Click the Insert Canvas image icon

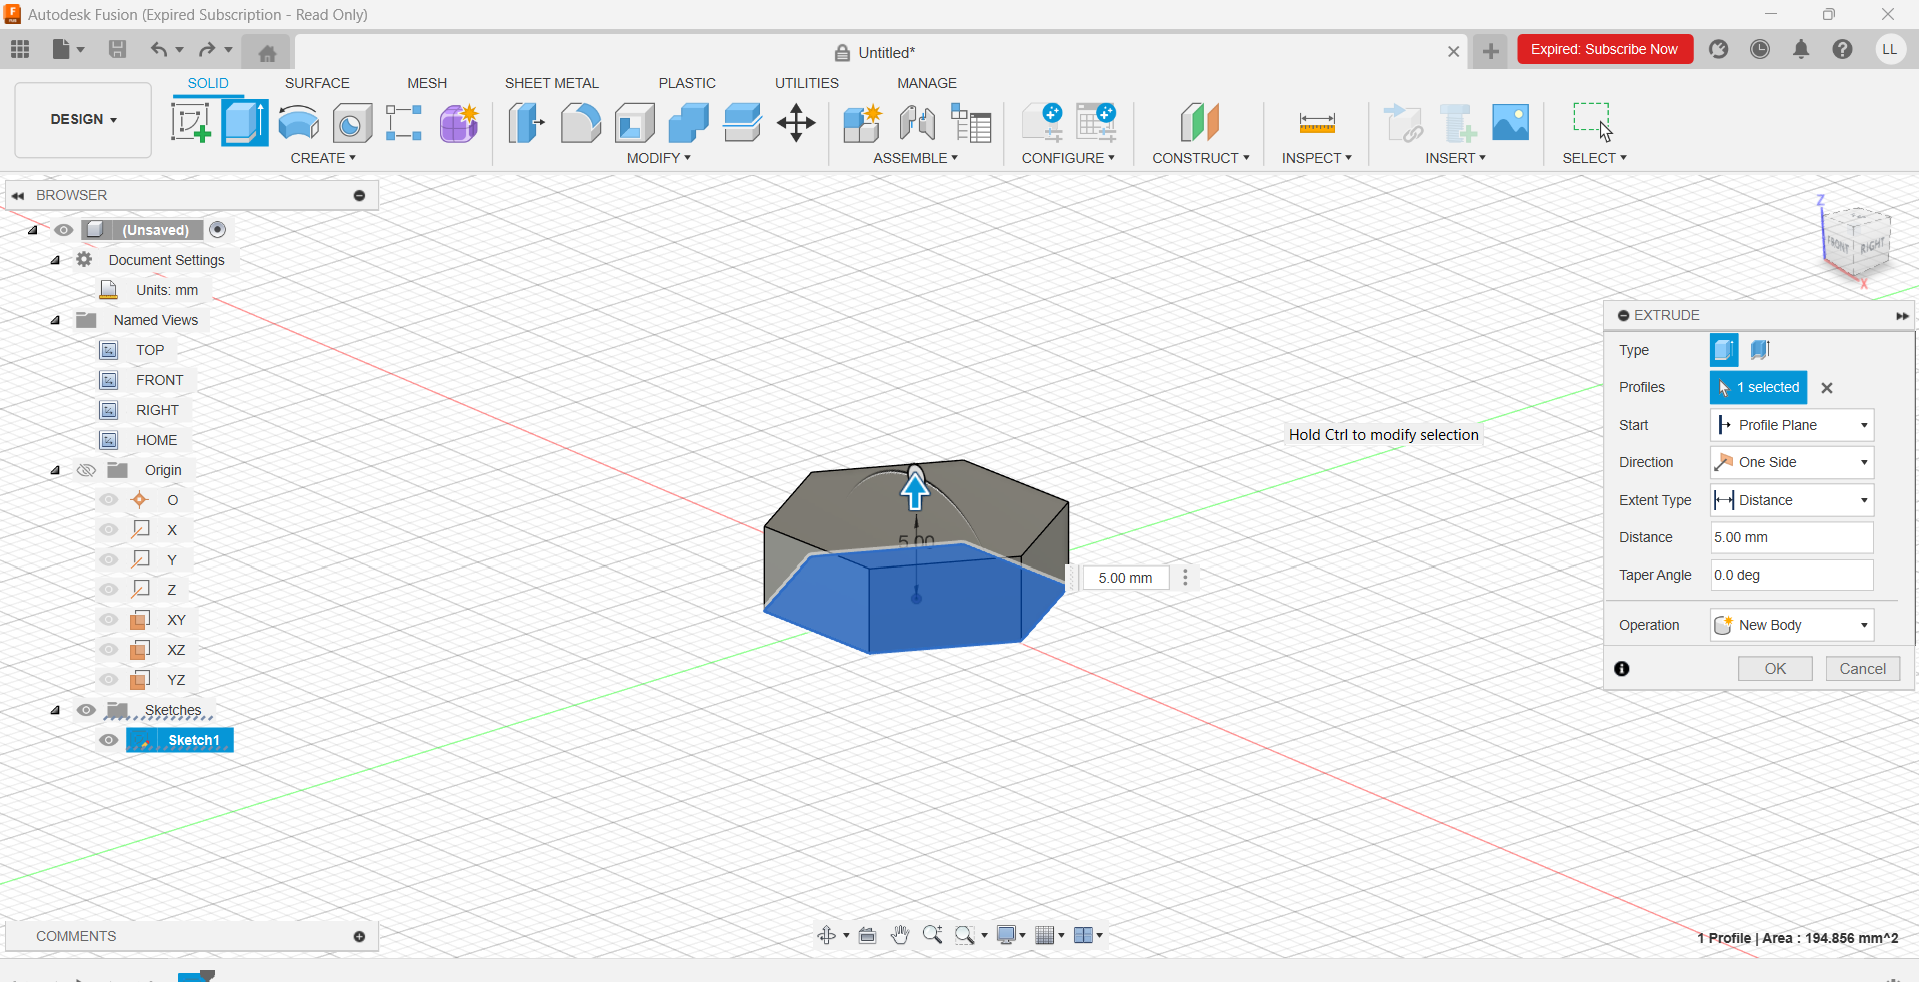click(x=1510, y=123)
